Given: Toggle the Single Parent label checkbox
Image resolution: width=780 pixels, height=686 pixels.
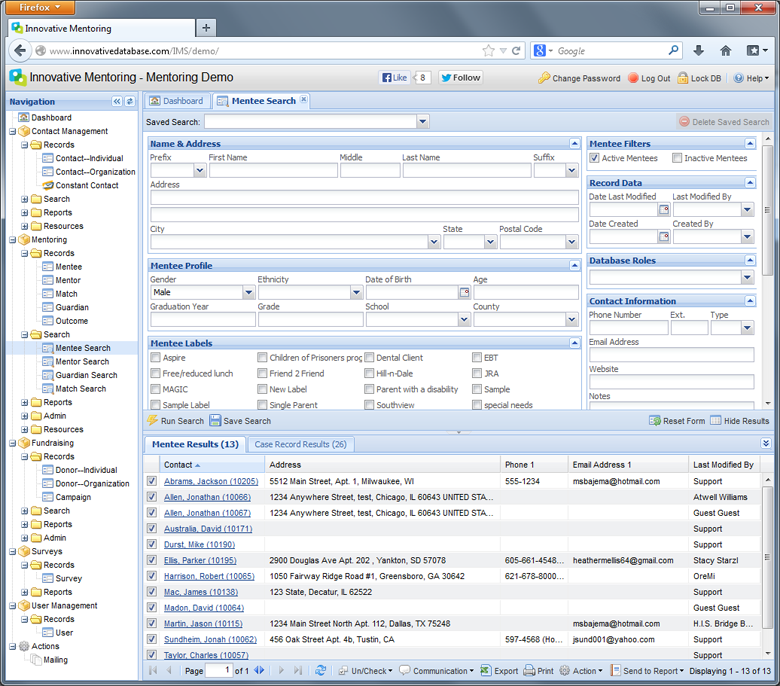Looking at the screenshot, I should pyautogui.click(x=262, y=405).
